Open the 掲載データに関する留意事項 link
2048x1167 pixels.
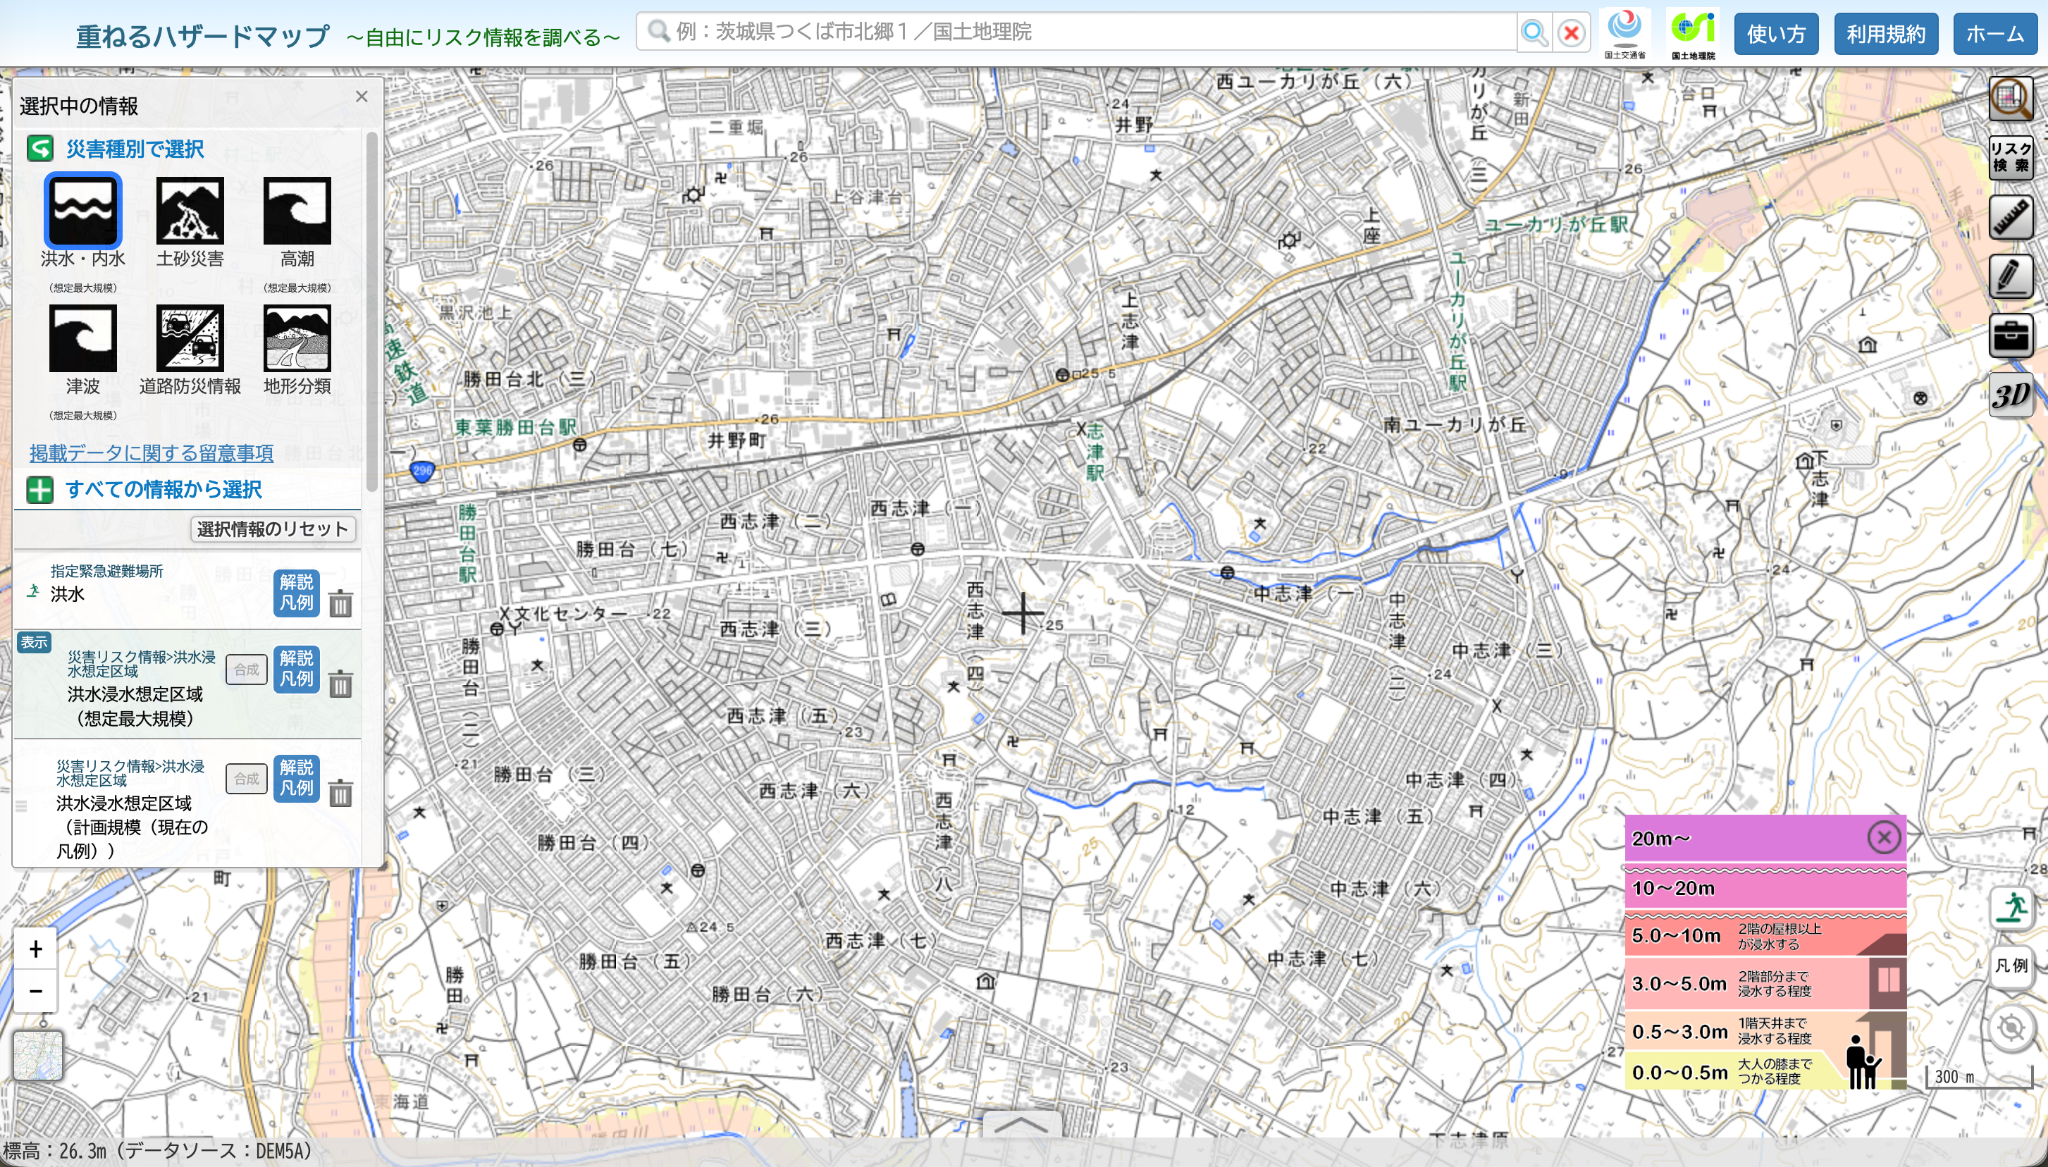point(151,453)
